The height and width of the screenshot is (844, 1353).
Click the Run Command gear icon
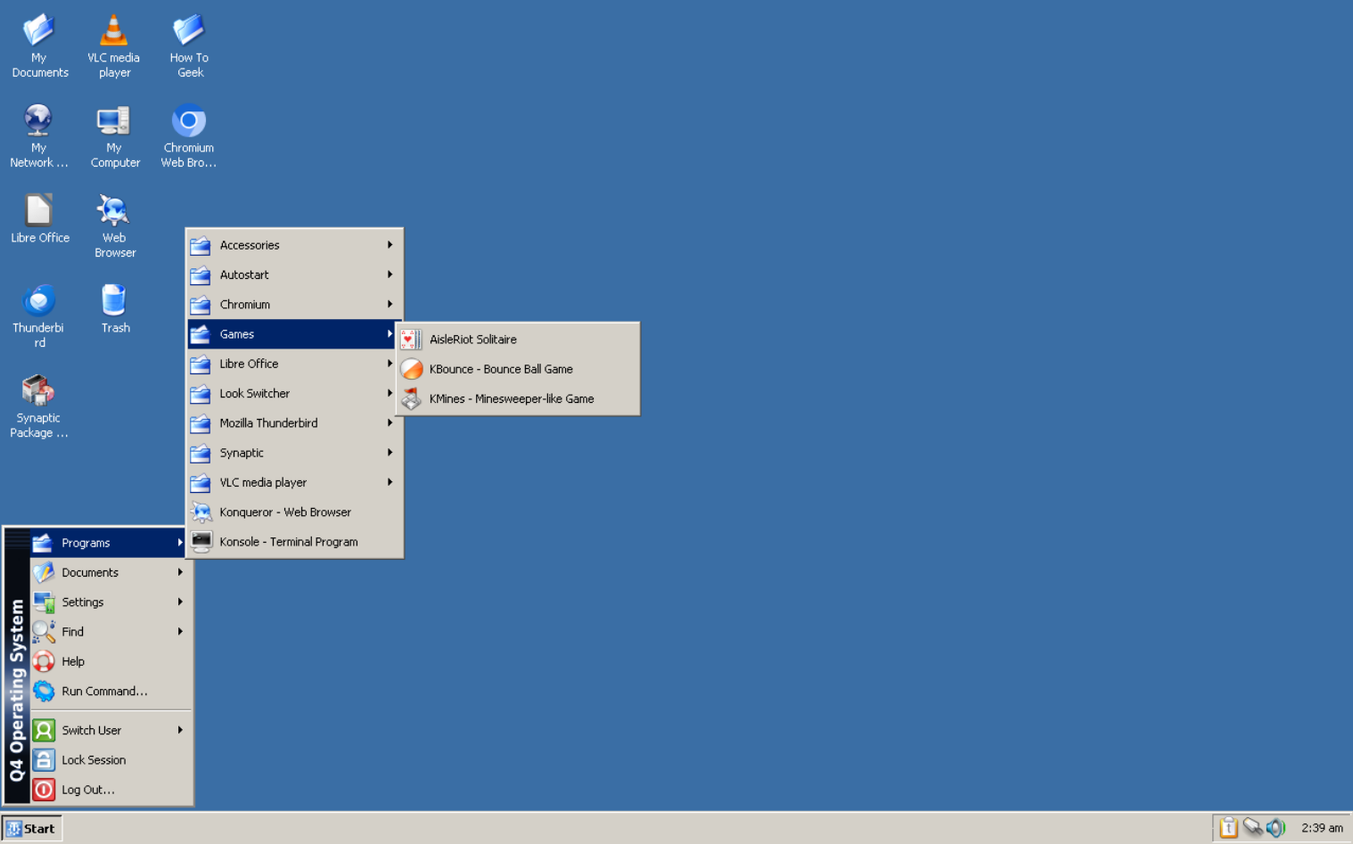tap(43, 691)
